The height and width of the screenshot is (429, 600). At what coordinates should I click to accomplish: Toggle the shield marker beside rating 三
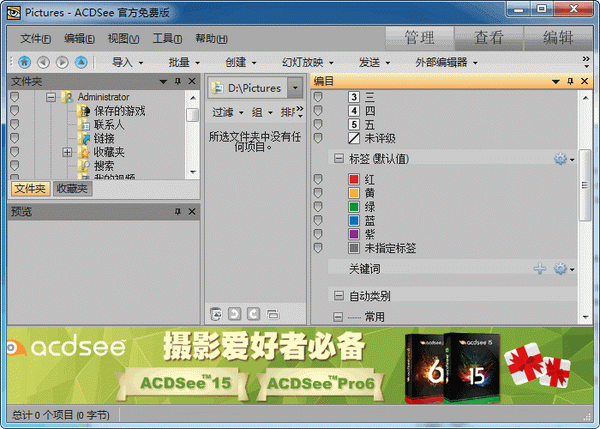pyautogui.click(x=318, y=97)
